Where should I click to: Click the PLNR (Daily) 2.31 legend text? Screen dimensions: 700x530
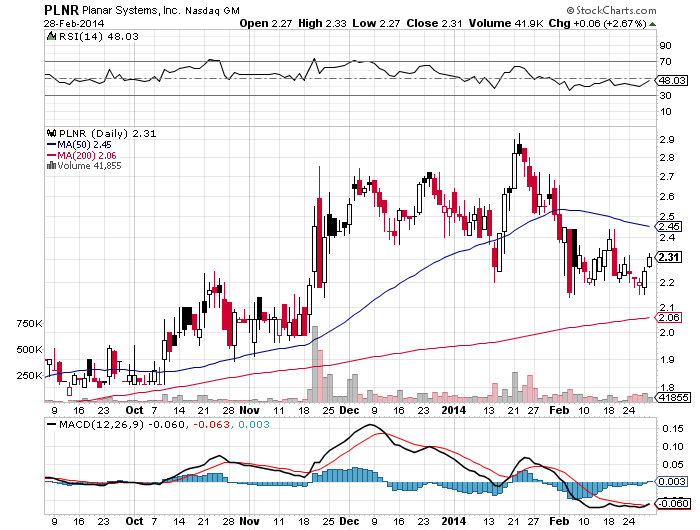108,134
